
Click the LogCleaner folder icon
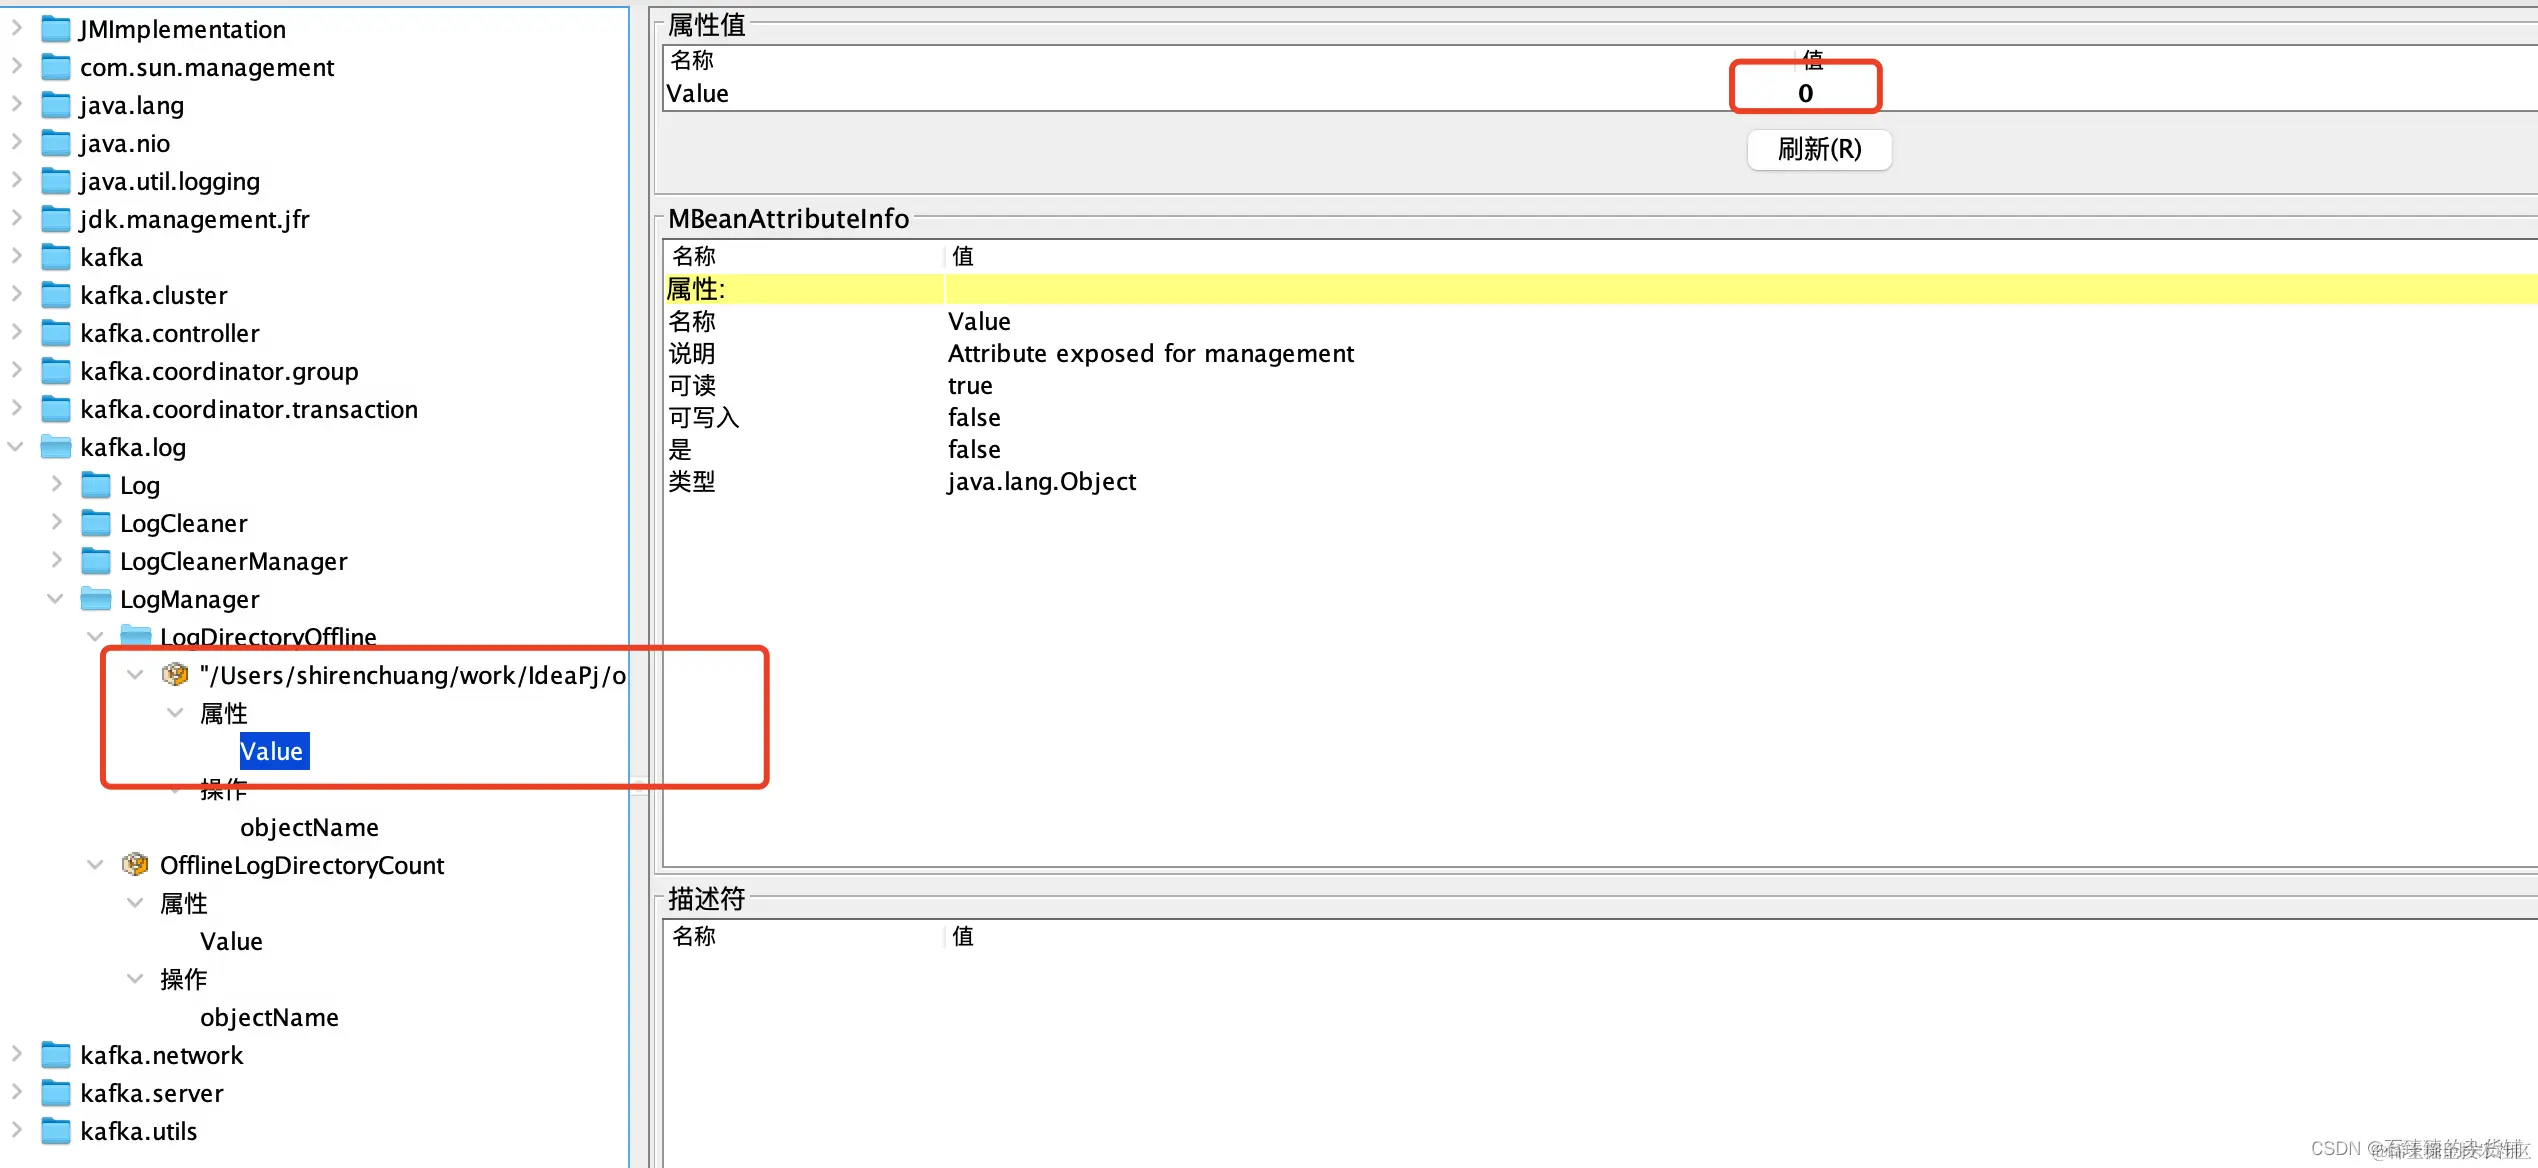point(95,523)
